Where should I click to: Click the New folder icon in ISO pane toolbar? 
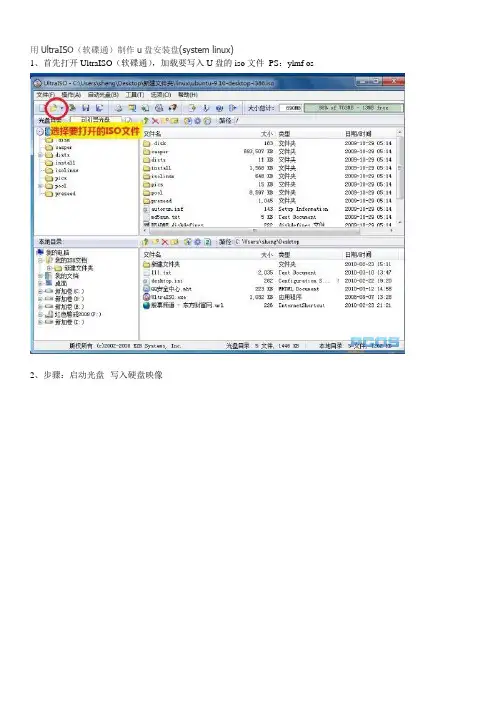164,121
